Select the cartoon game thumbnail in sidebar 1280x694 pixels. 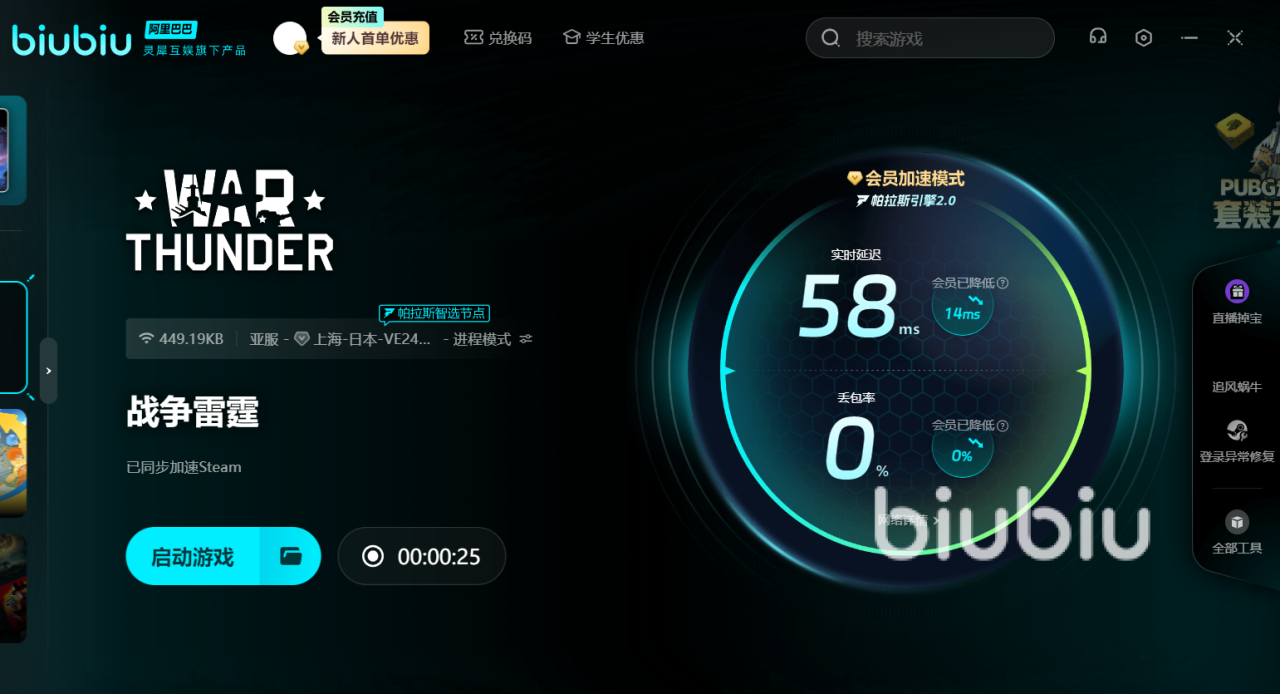(x=13, y=462)
